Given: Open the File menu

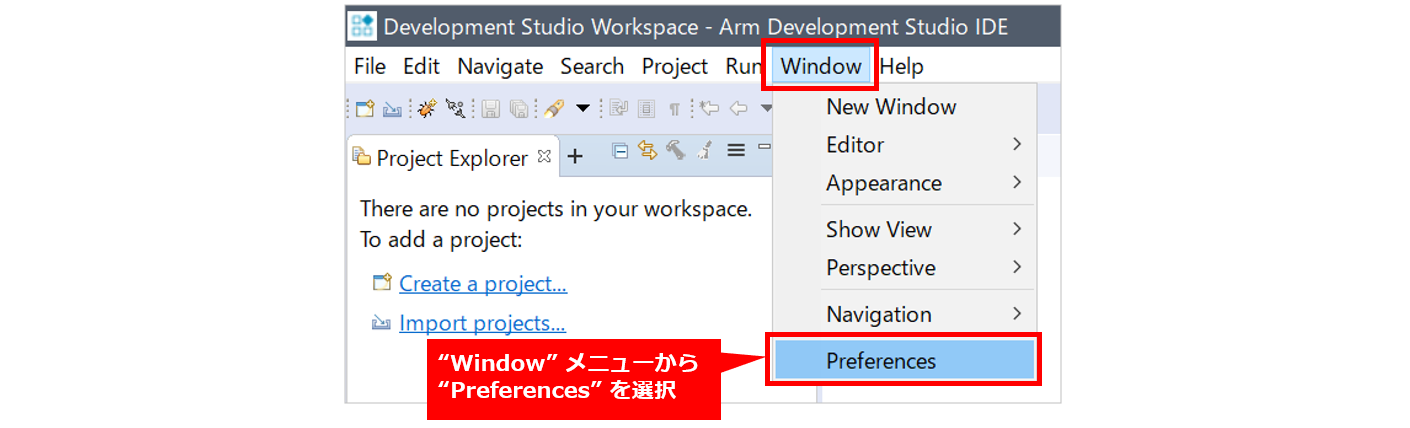Looking at the screenshot, I should coord(370,67).
